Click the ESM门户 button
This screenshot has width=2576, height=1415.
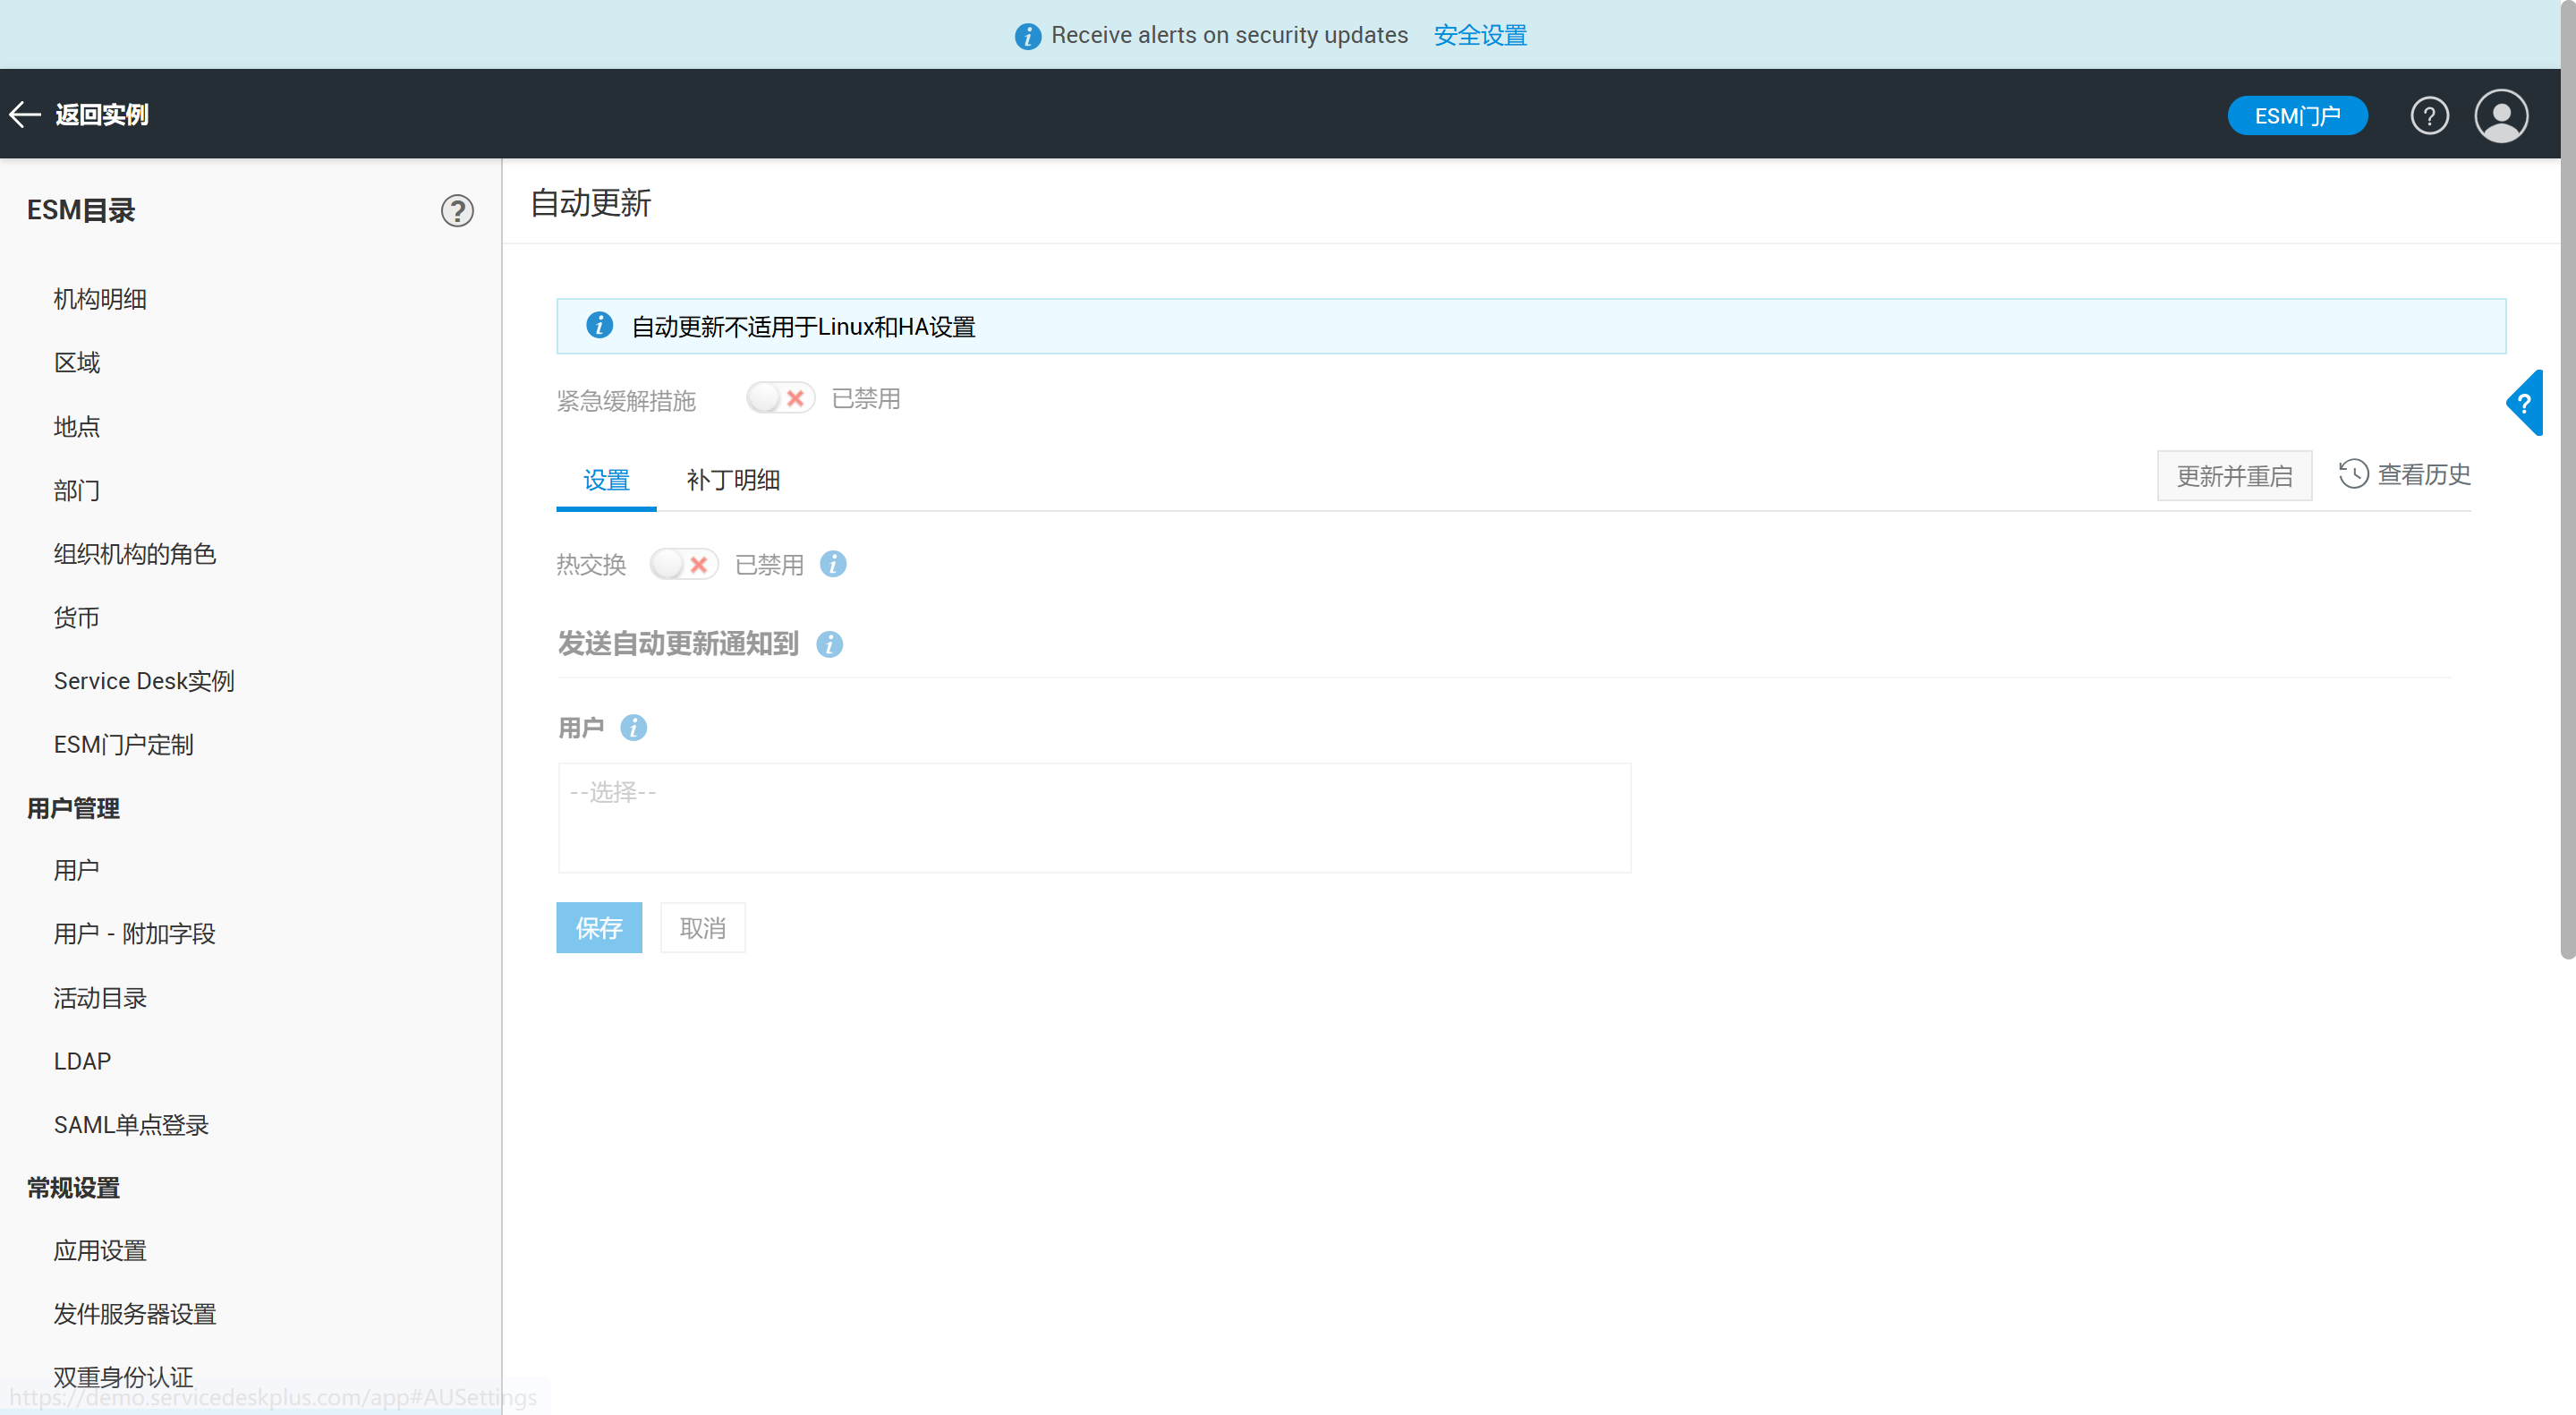pos(2296,116)
